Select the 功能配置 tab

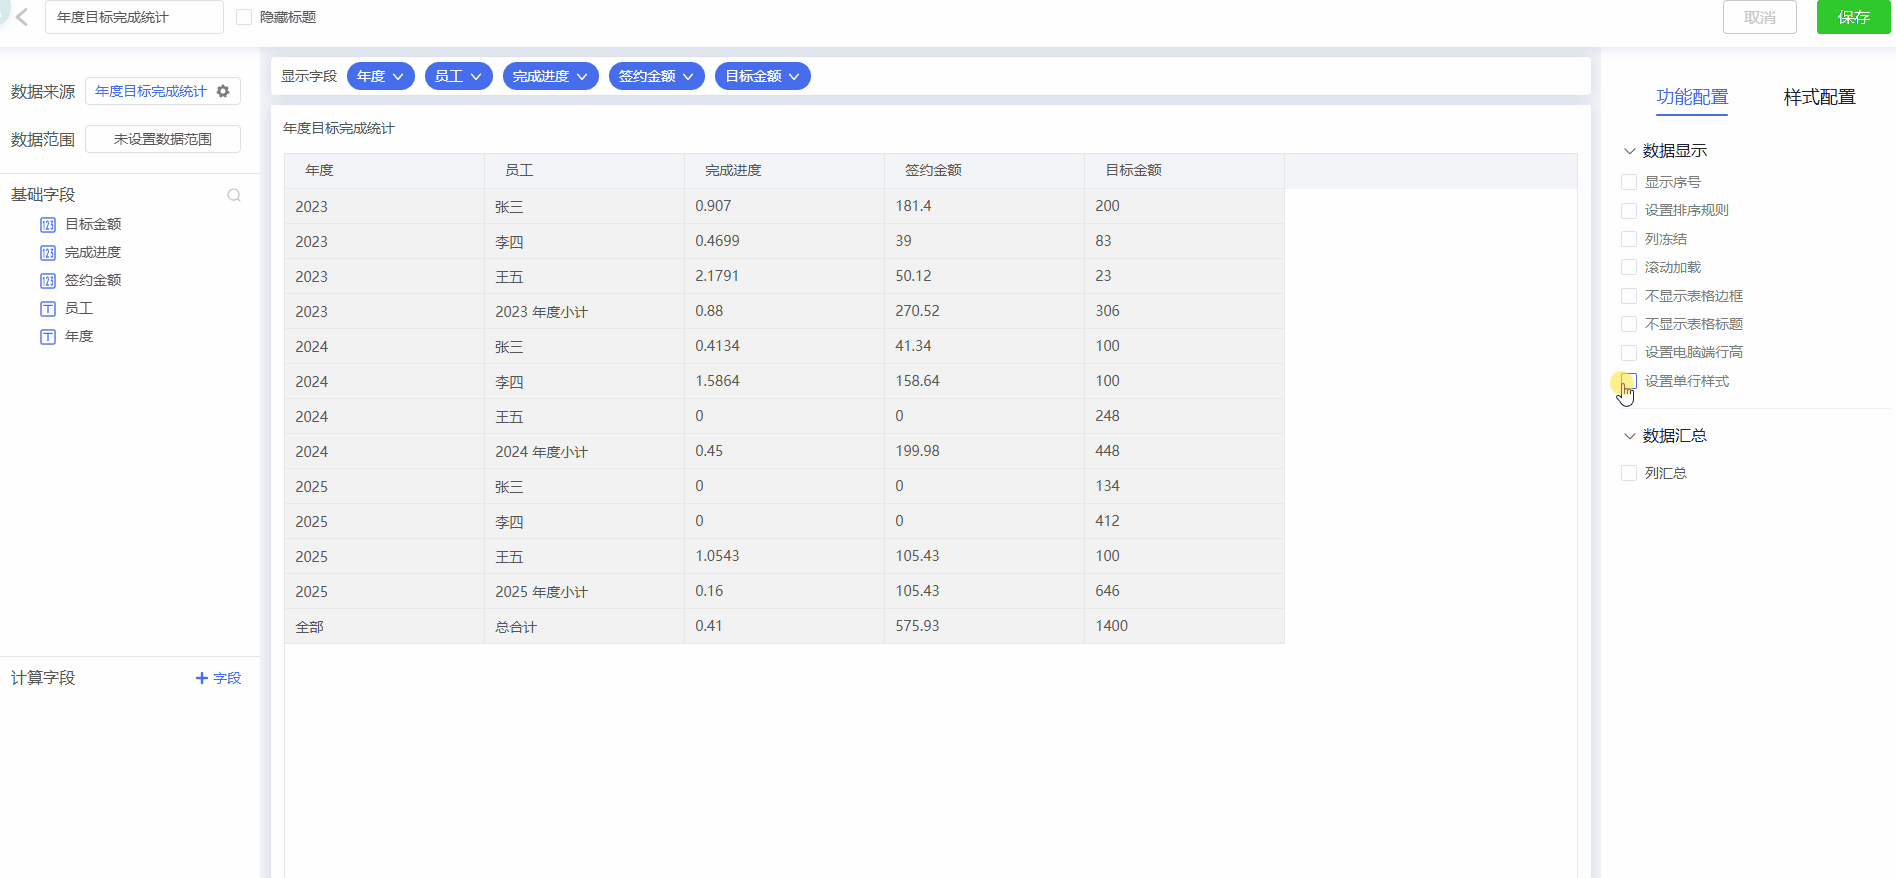point(1692,97)
